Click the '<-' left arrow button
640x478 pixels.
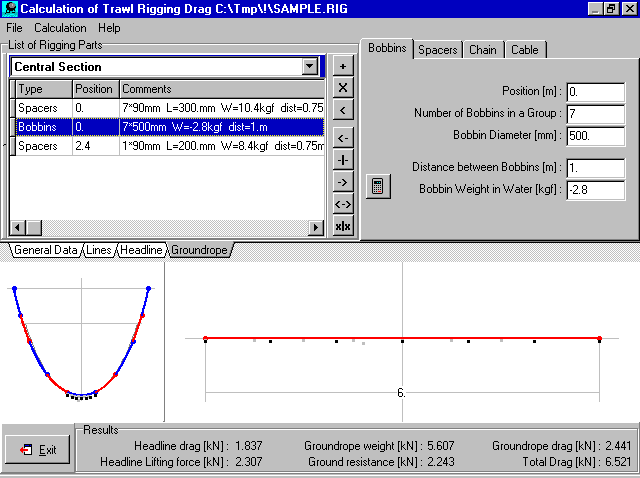coord(343,138)
